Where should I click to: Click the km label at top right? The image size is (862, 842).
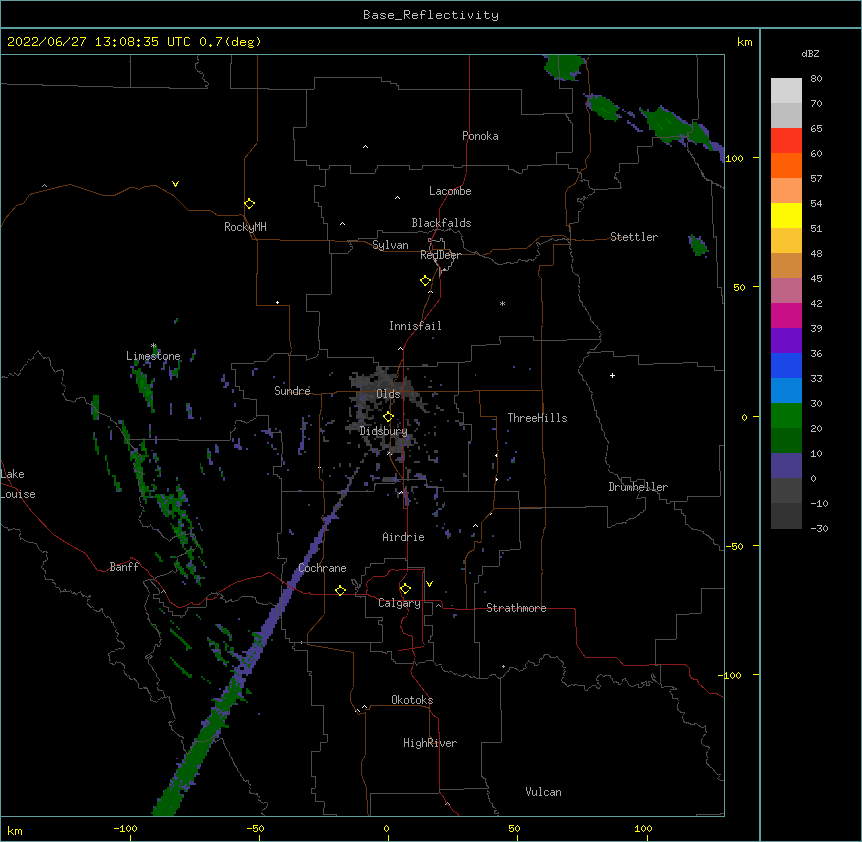(744, 42)
